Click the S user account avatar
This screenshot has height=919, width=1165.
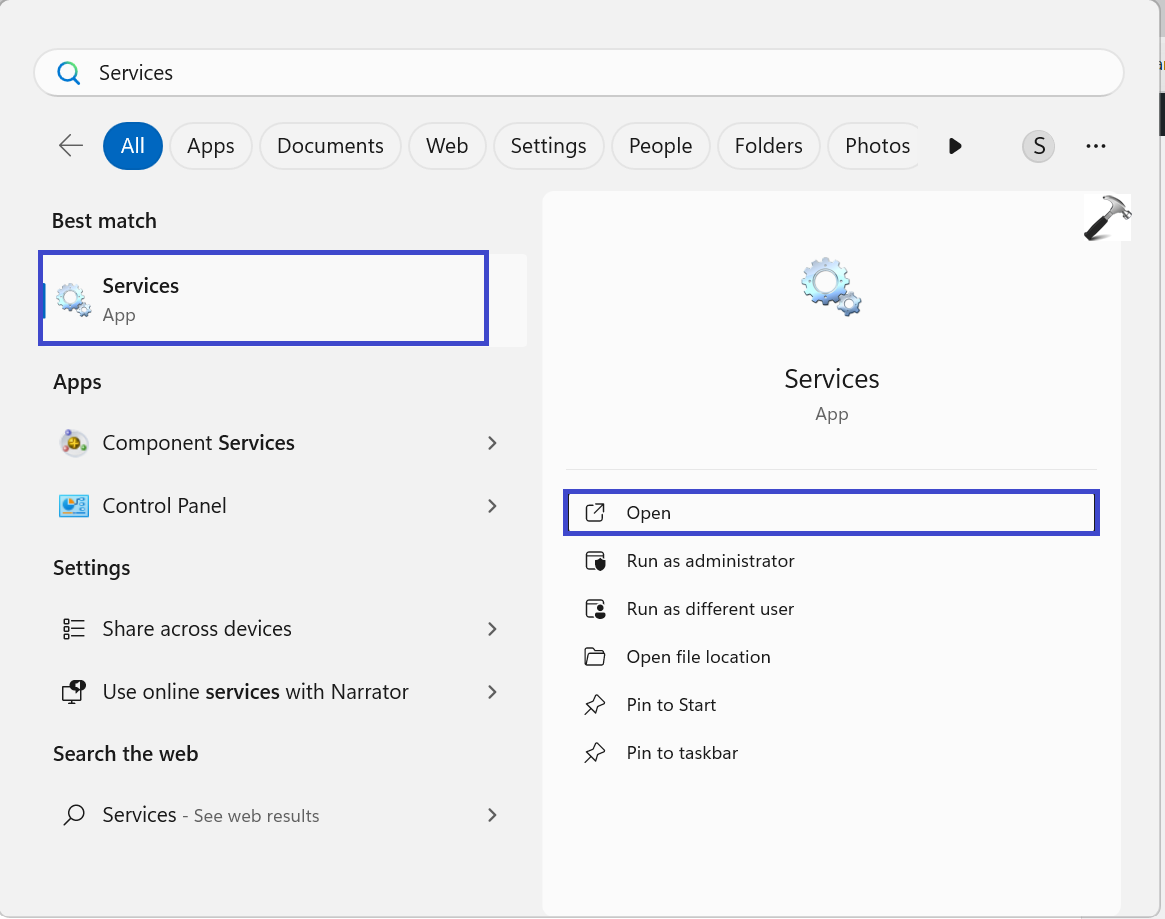[1038, 147]
